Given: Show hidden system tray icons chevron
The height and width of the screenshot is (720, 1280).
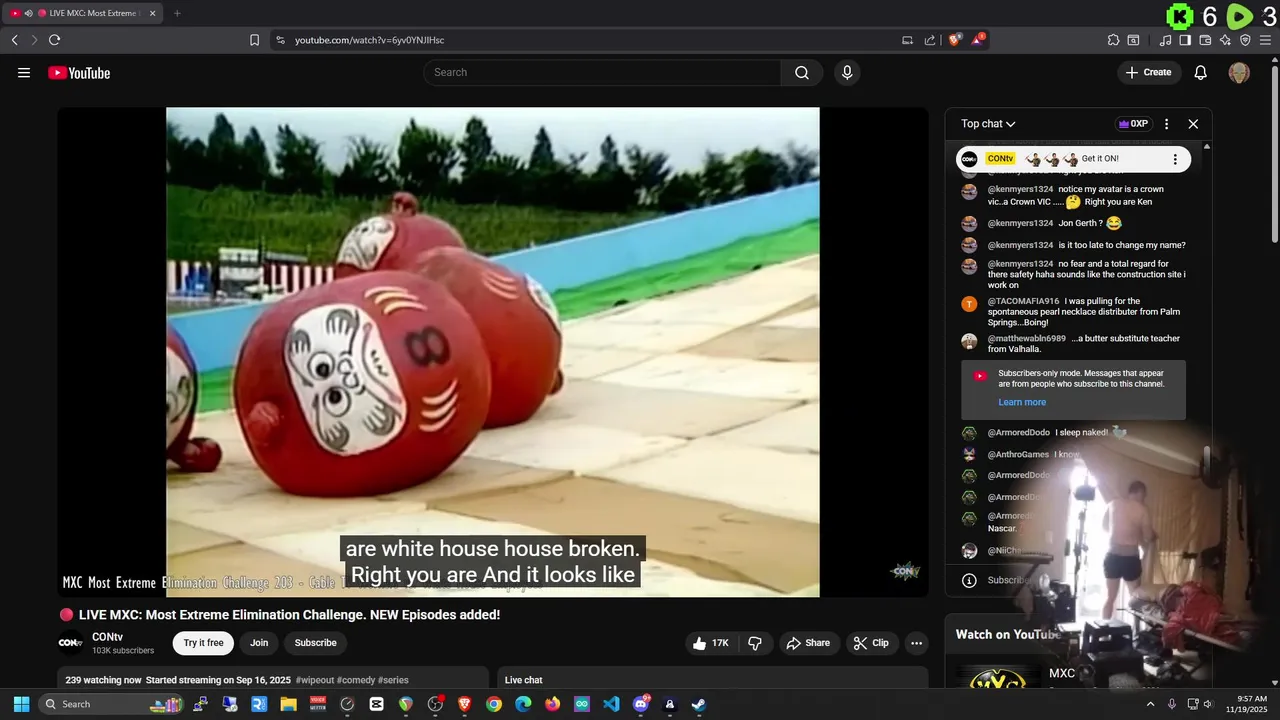Looking at the screenshot, I should 1150,704.
